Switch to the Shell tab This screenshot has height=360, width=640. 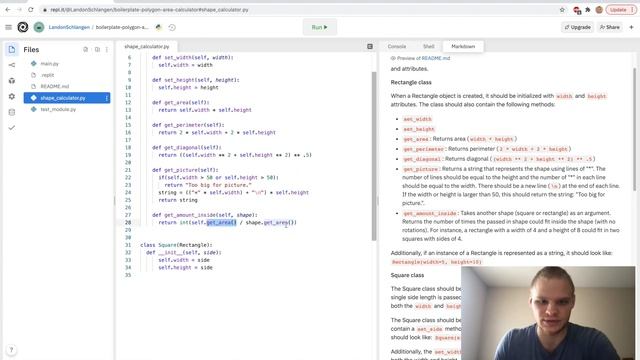click(x=429, y=47)
